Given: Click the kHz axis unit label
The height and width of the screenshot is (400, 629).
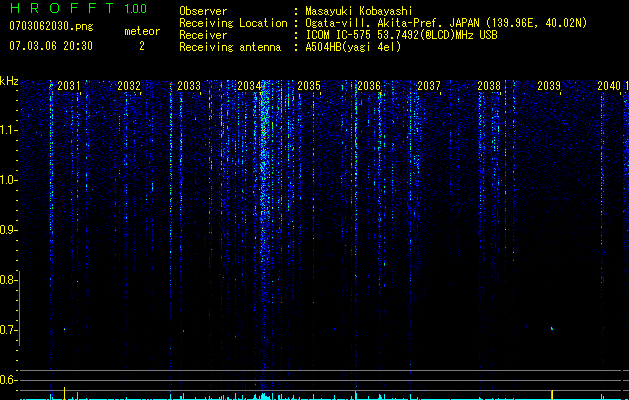Looking at the screenshot, I should [9, 81].
